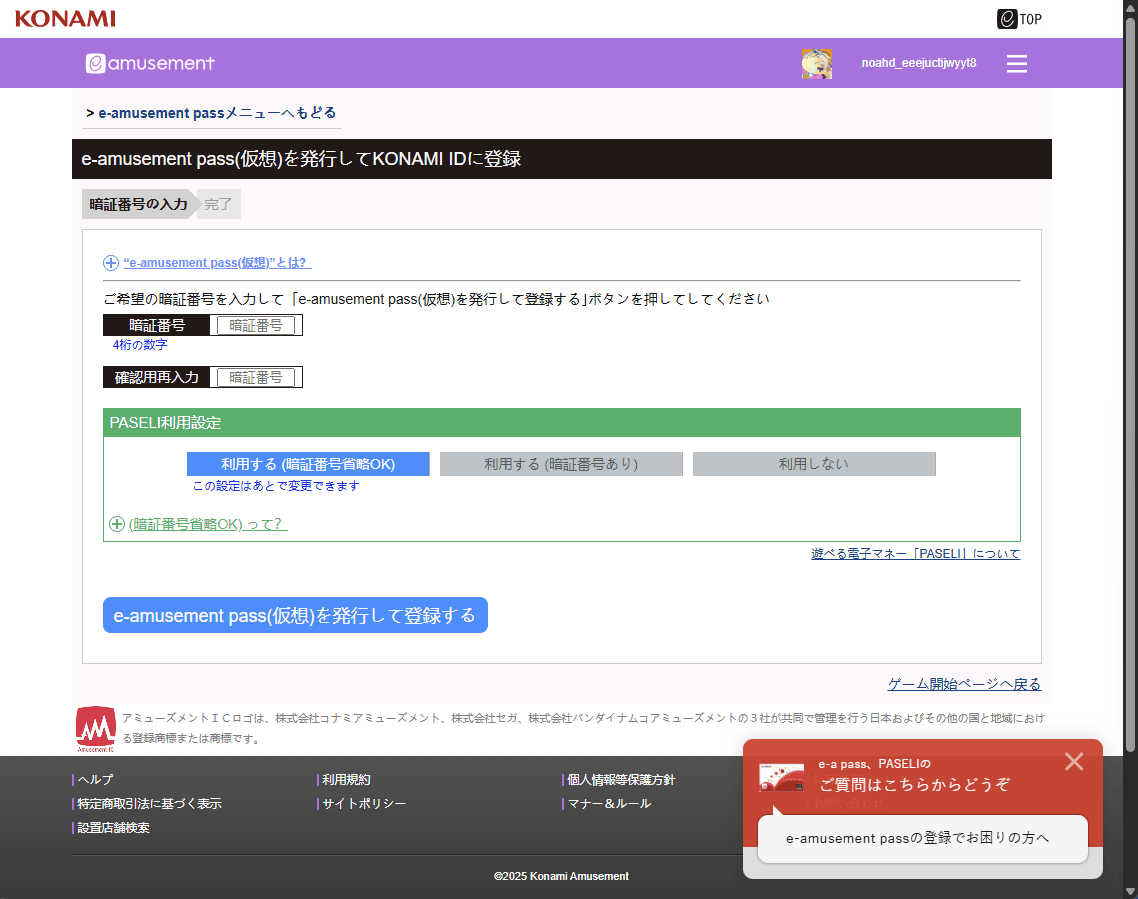This screenshot has height=899, width=1138.
Task: Click e-amusement pass(仮想)を発行して登録する button
Action: [295, 615]
